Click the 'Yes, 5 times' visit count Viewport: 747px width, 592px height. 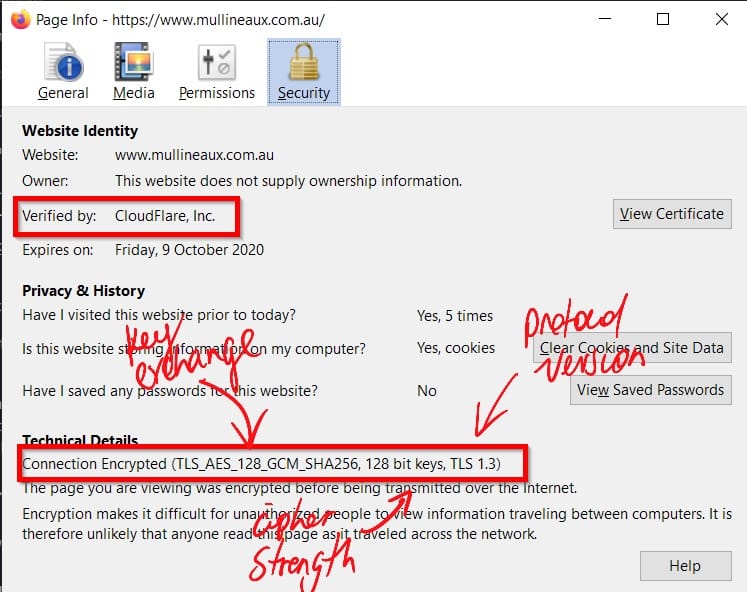(x=454, y=316)
